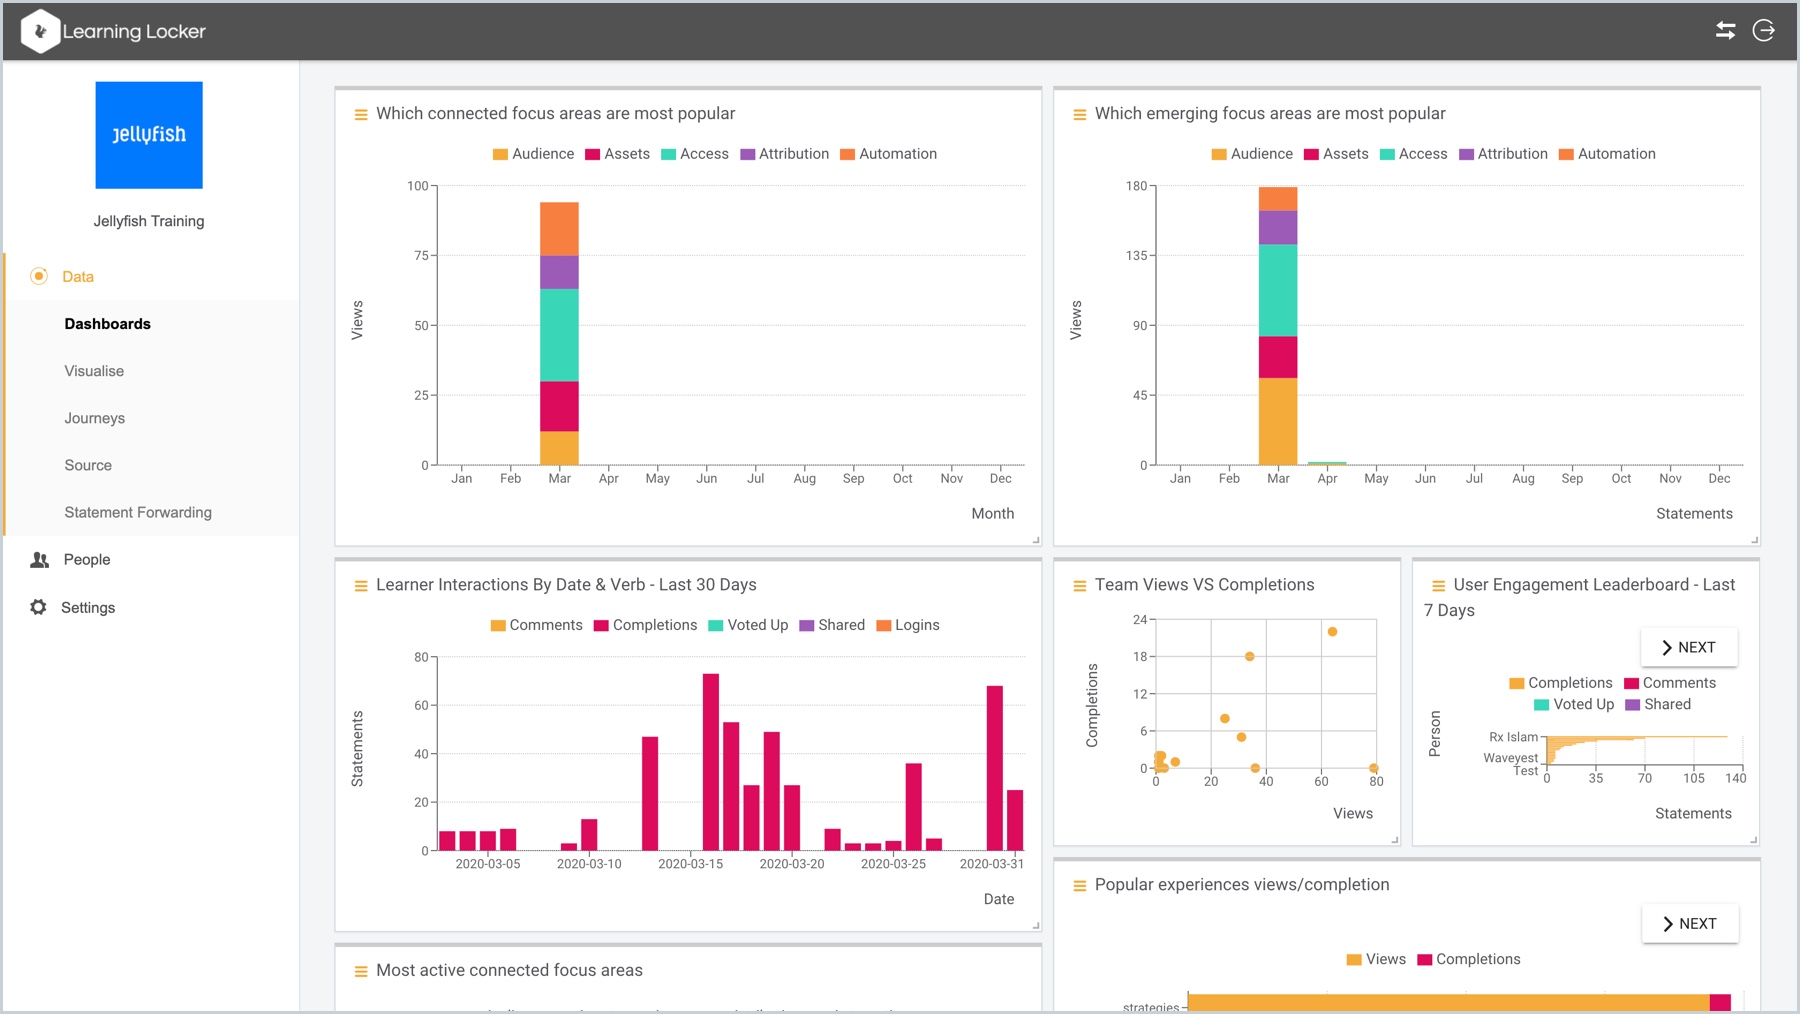Open menu for Popular experiences widget
Image resolution: width=1800 pixels, height=1014 pixels.
click(1079, 886)
